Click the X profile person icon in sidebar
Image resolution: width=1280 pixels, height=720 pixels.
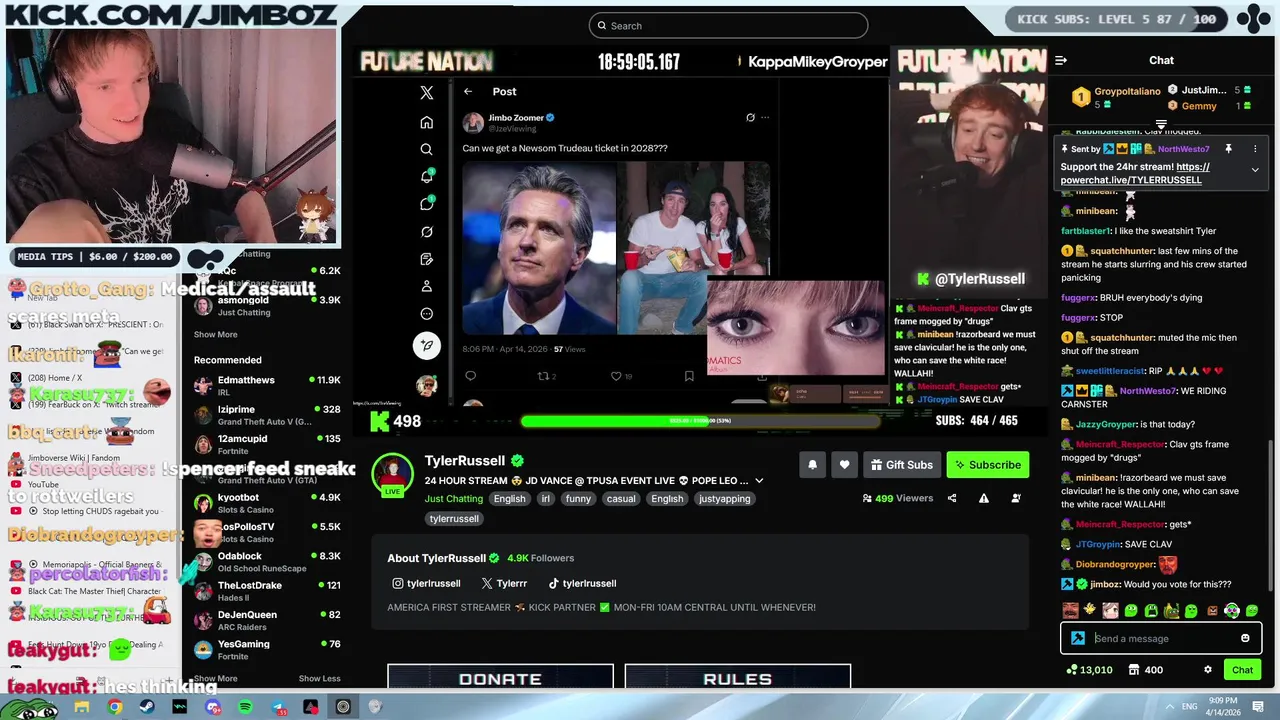[x=427, y=286]
